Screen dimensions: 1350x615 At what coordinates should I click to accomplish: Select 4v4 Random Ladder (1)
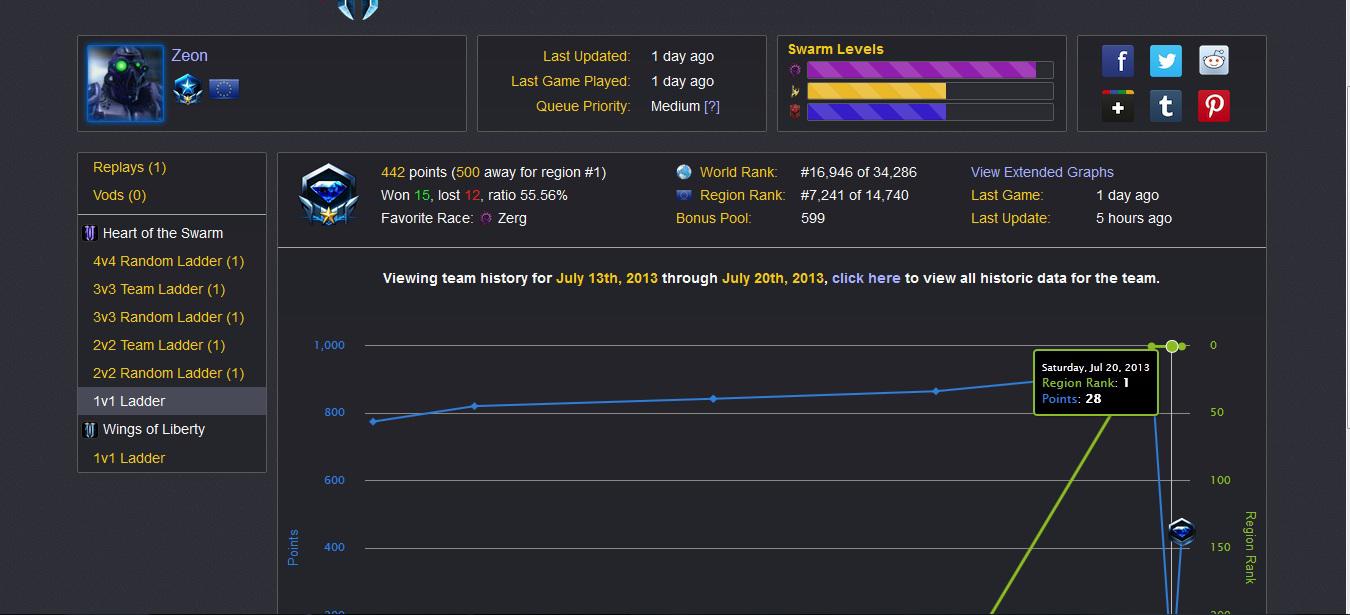tap(169, 261)
